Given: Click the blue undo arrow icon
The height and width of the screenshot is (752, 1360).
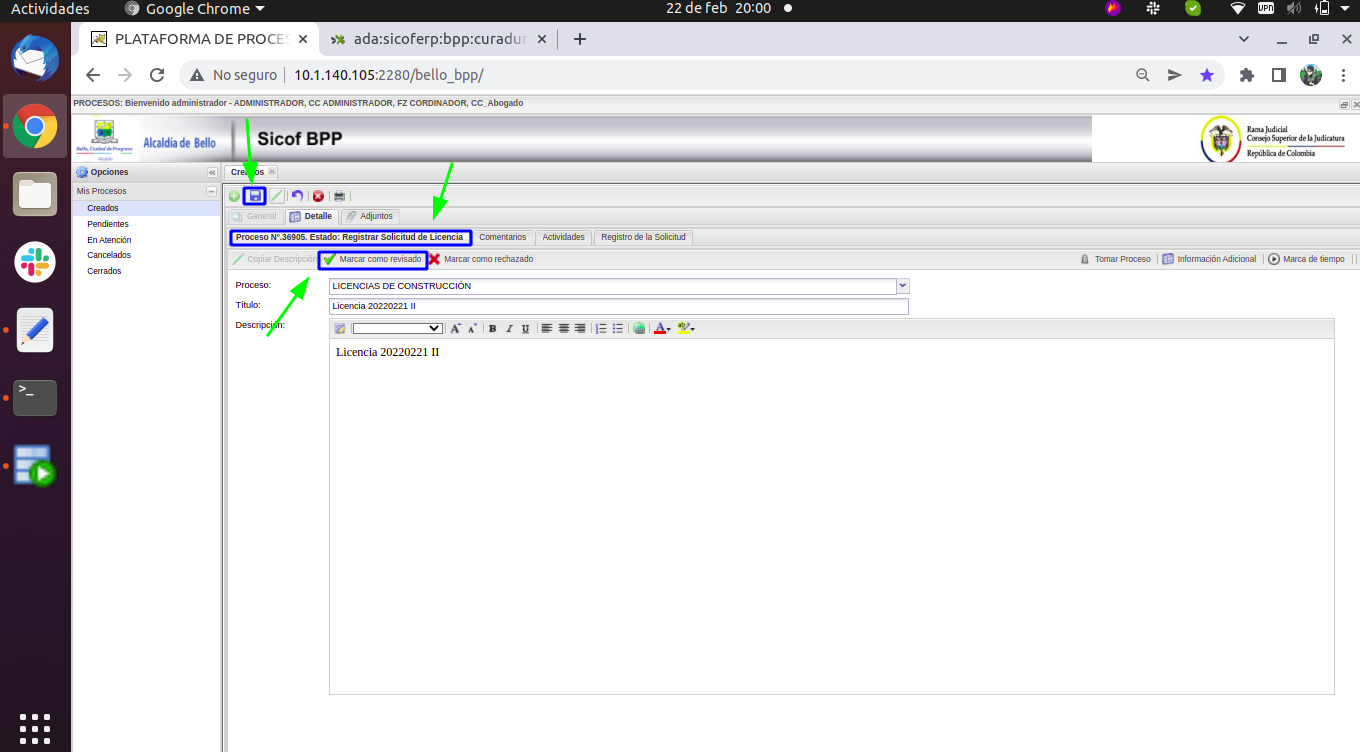Looking at the screenshot, I should click(x=297, y=196).
